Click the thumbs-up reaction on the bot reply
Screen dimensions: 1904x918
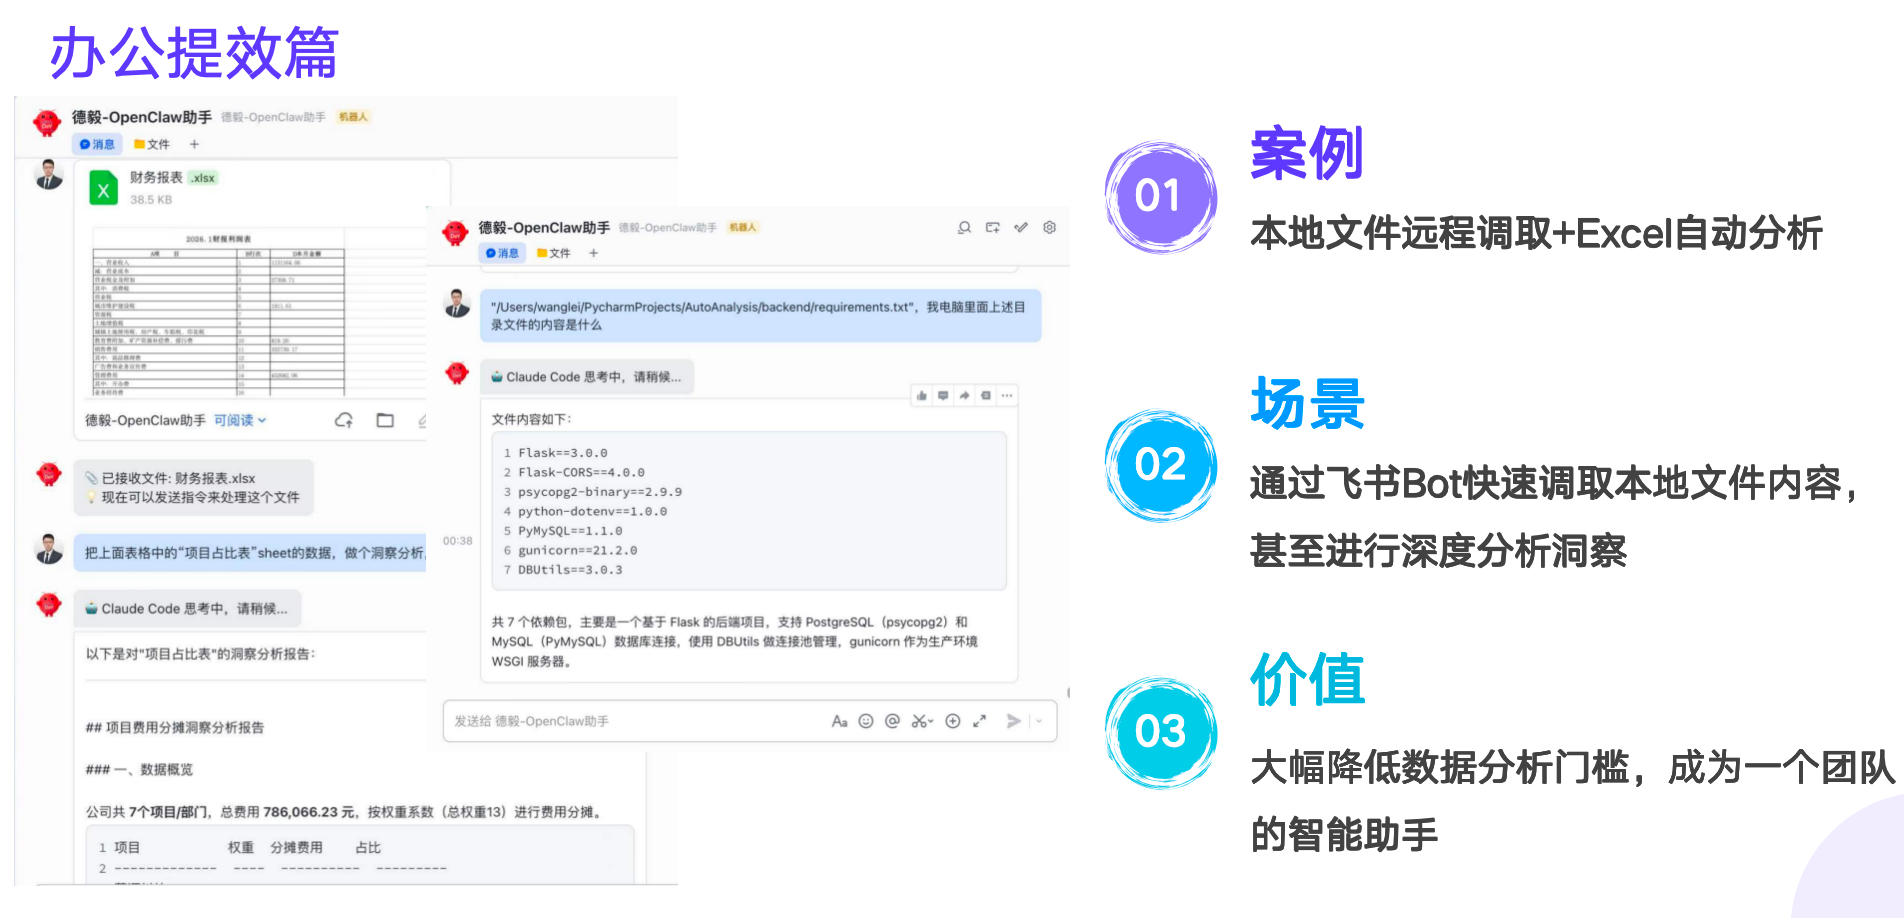click(x=921, y=396)
